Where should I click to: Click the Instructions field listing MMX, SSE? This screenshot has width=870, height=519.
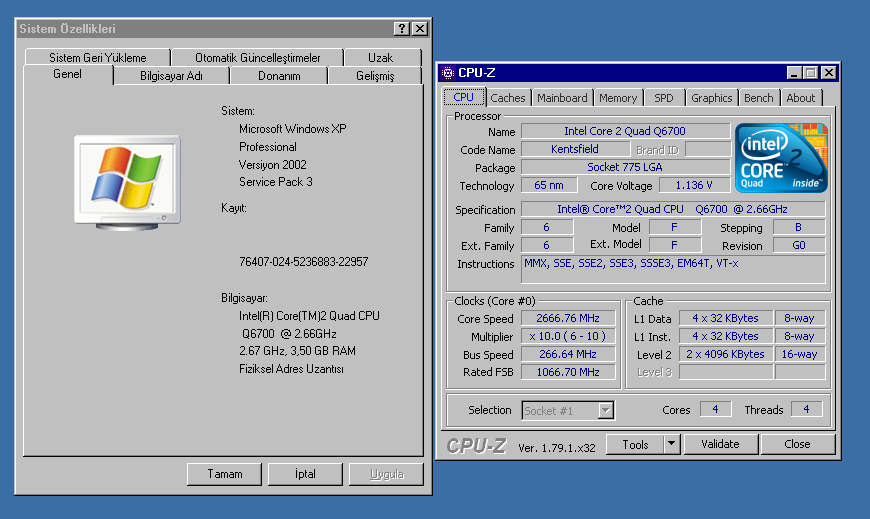[x=673, y=269]
